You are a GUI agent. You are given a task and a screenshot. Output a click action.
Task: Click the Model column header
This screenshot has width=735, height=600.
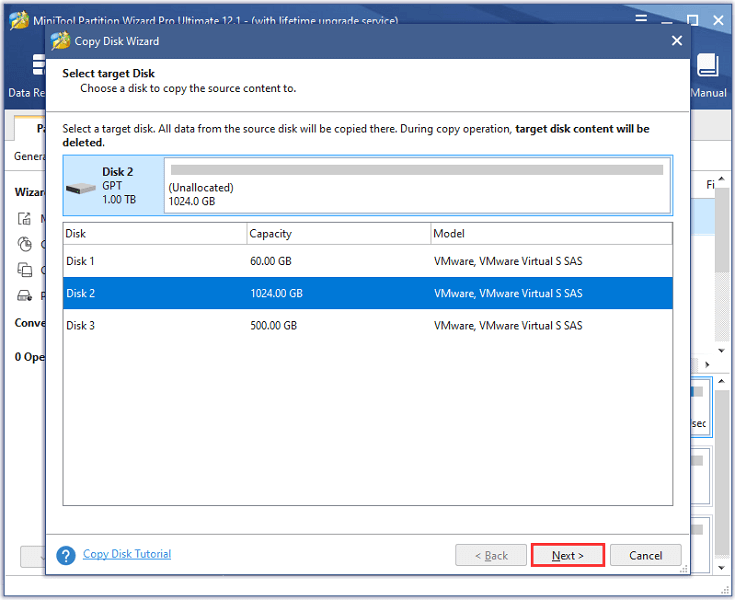tap(550, 233)
